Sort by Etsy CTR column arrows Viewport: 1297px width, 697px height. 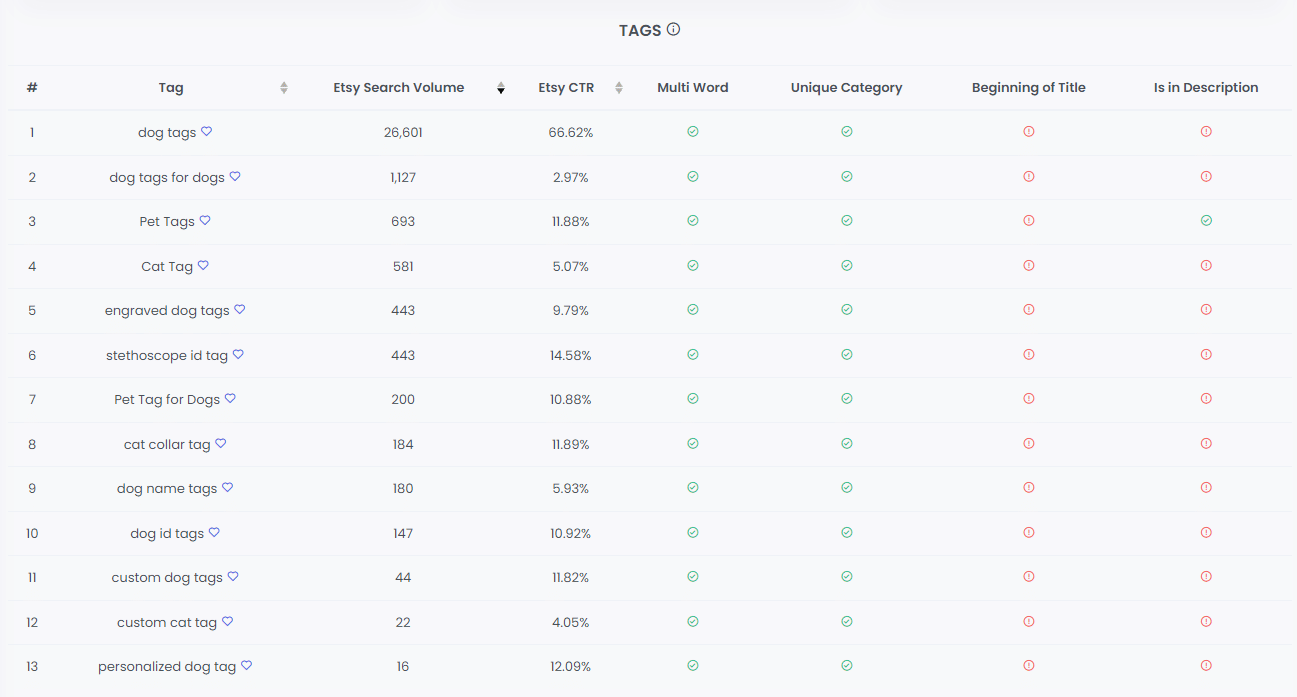coord(619,88)
